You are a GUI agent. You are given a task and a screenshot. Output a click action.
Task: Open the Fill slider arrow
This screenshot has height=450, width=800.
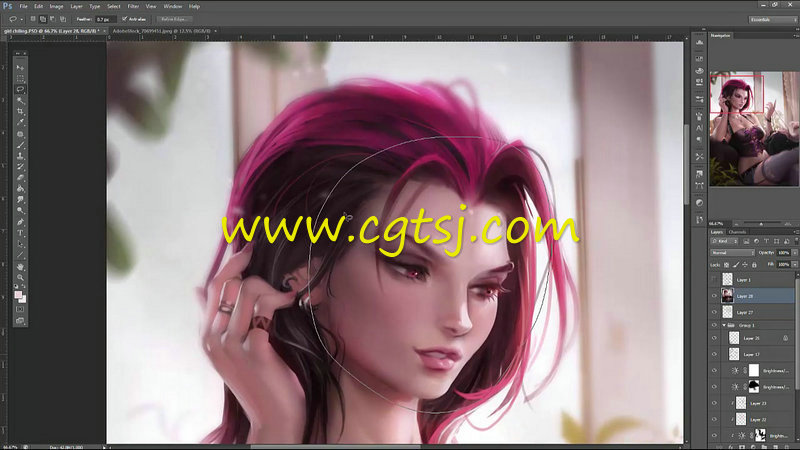pyautogui.click(x=795, y=264)
